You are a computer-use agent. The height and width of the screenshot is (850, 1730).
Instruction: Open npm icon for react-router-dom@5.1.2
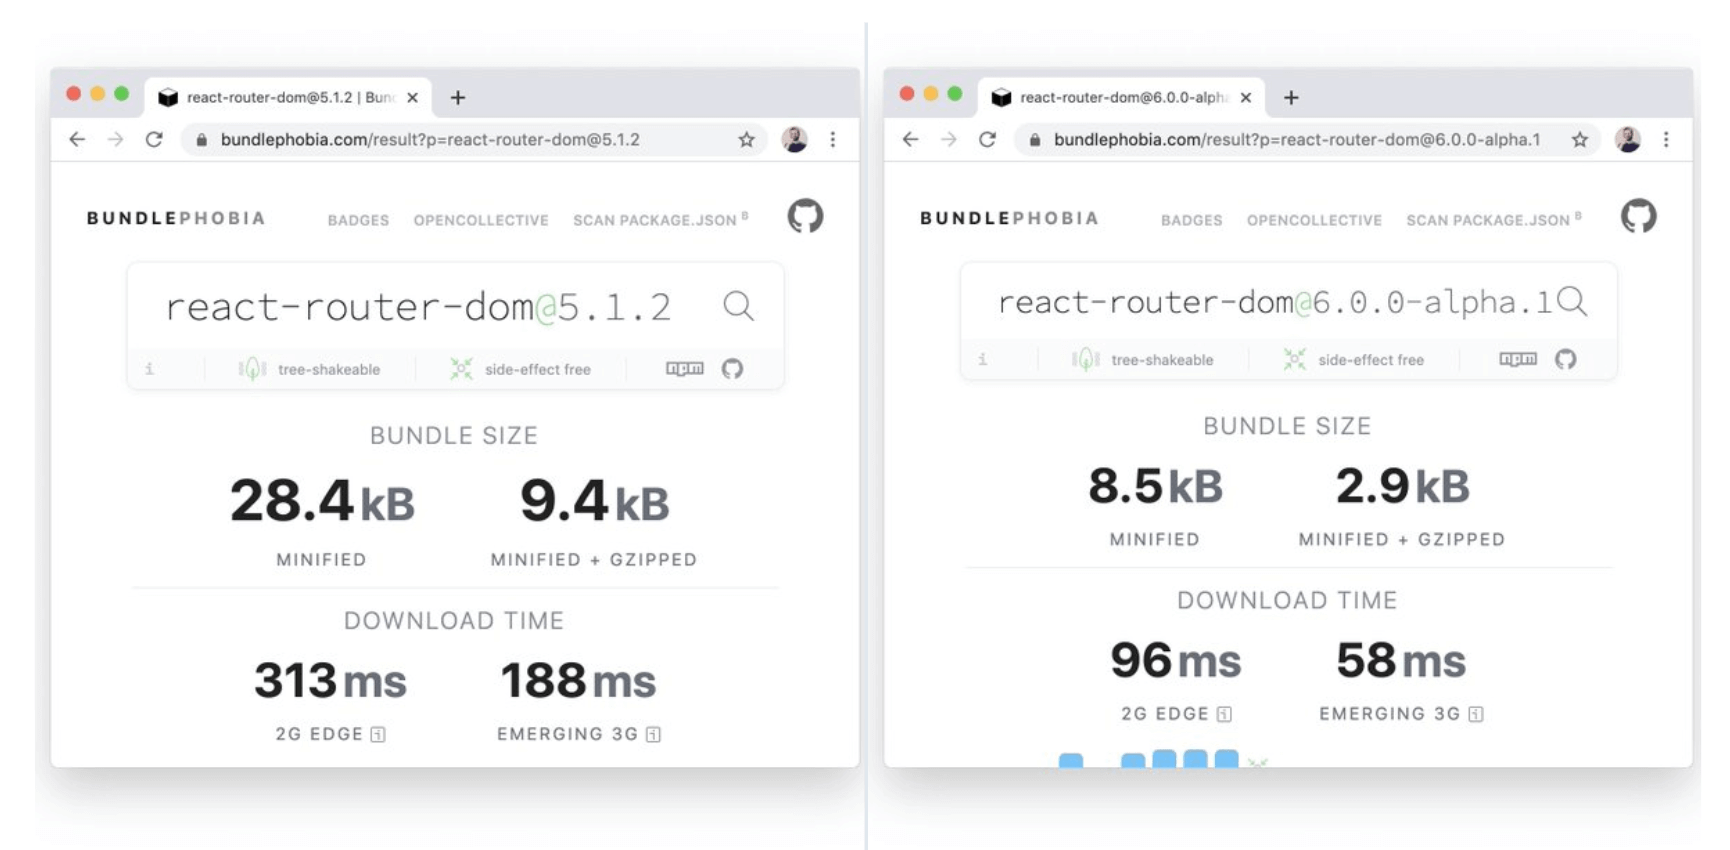(685, 369)
